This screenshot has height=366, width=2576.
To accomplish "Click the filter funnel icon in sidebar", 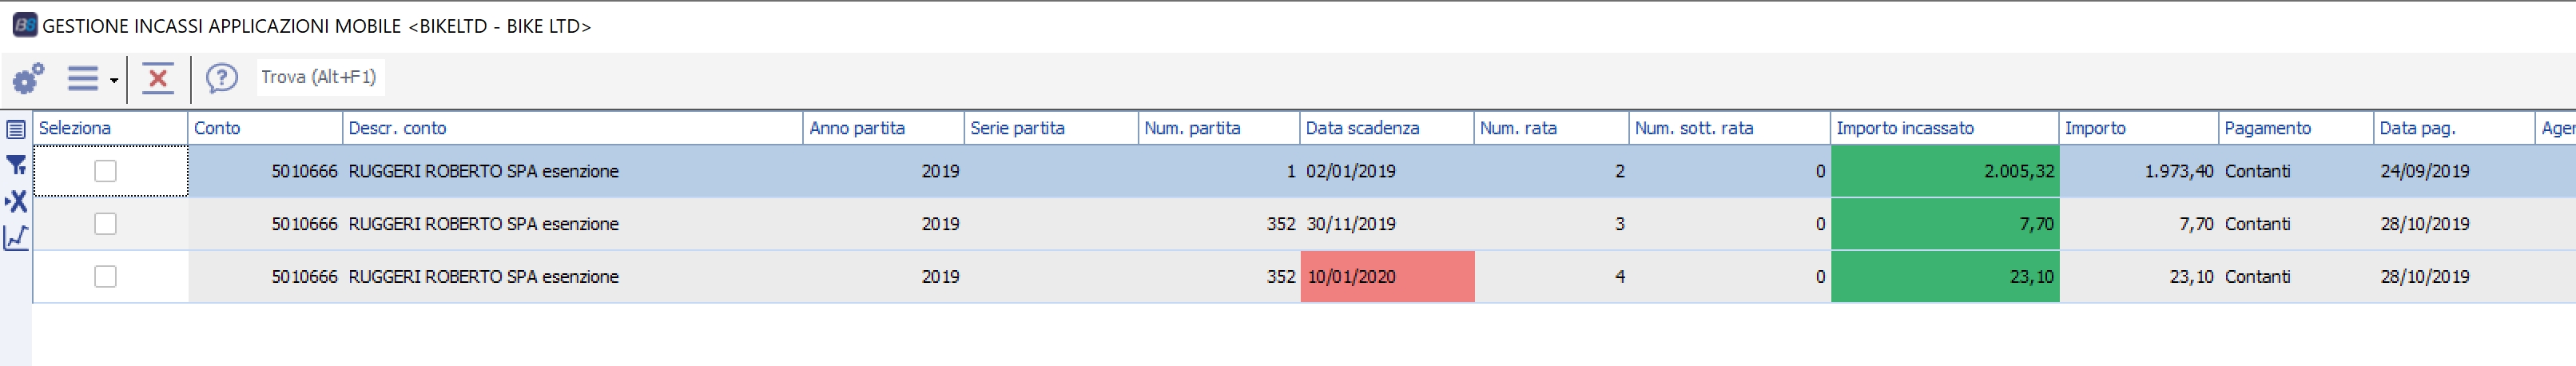I will pos(16,165).
